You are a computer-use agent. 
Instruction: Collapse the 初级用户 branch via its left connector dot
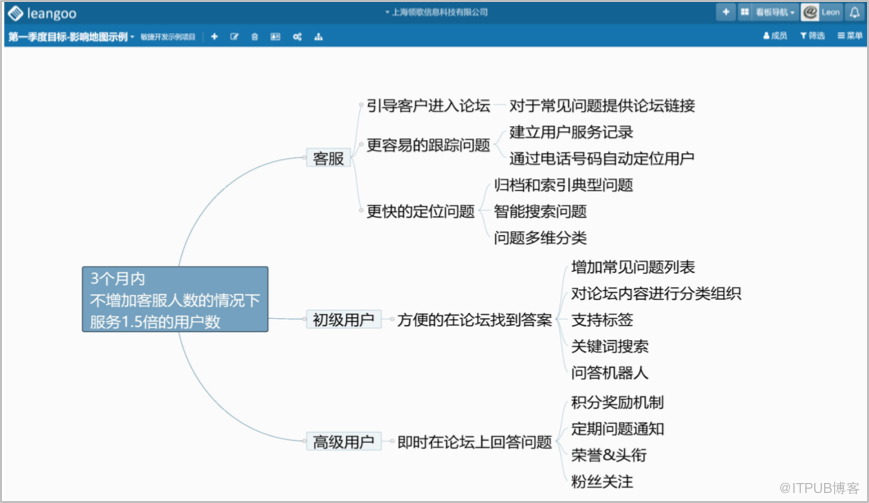click(x=304, y=319)
